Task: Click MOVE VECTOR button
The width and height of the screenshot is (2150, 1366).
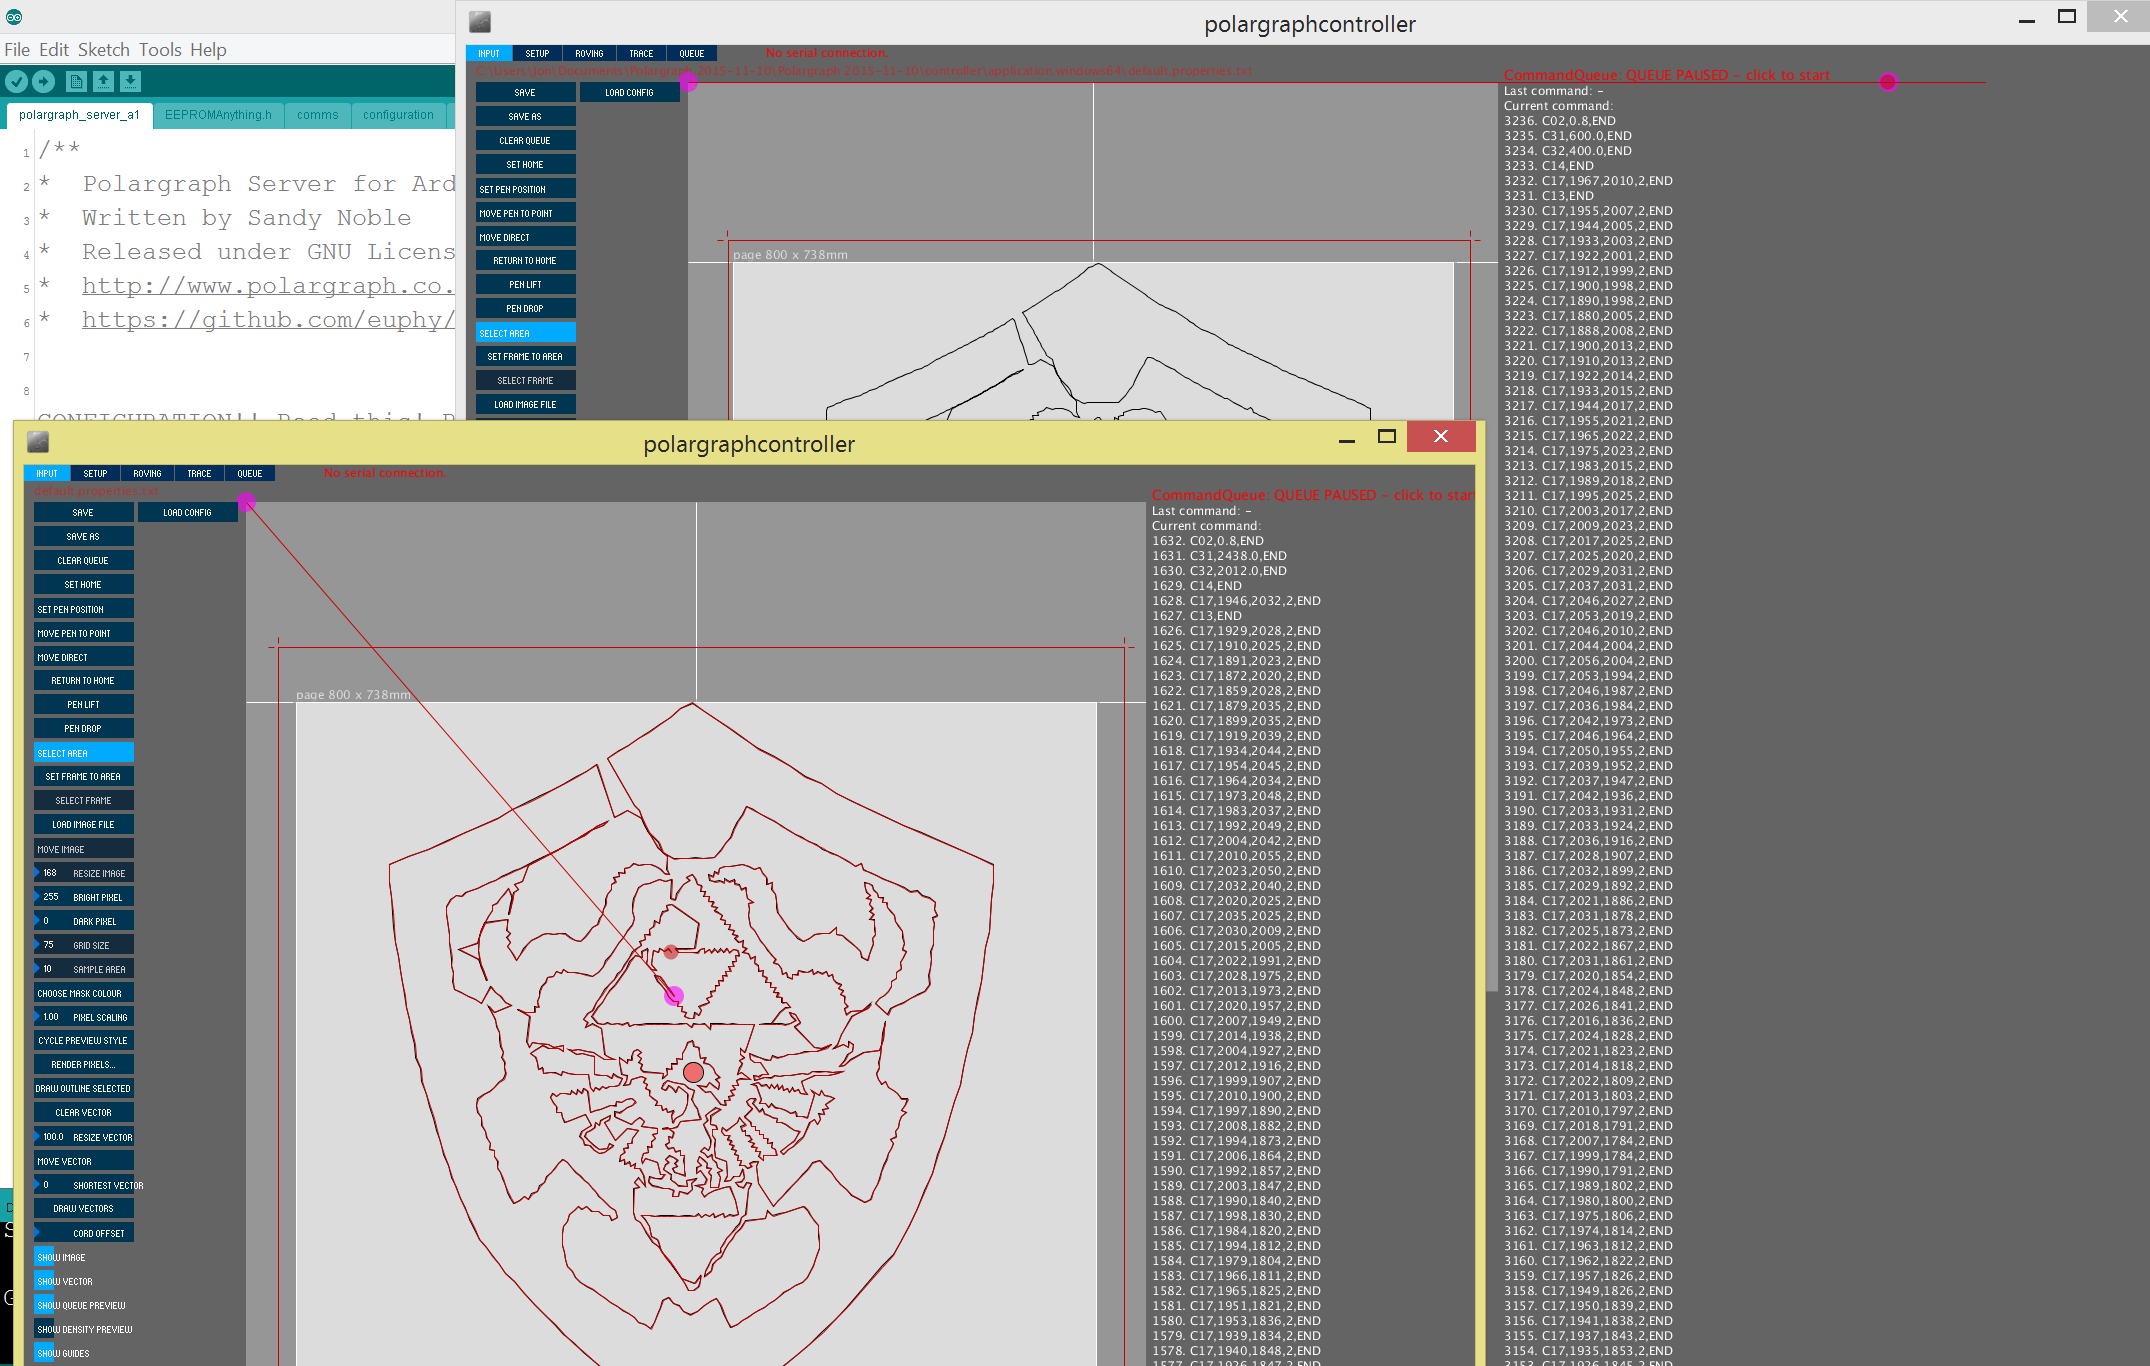Action: tap(84, 1161)
